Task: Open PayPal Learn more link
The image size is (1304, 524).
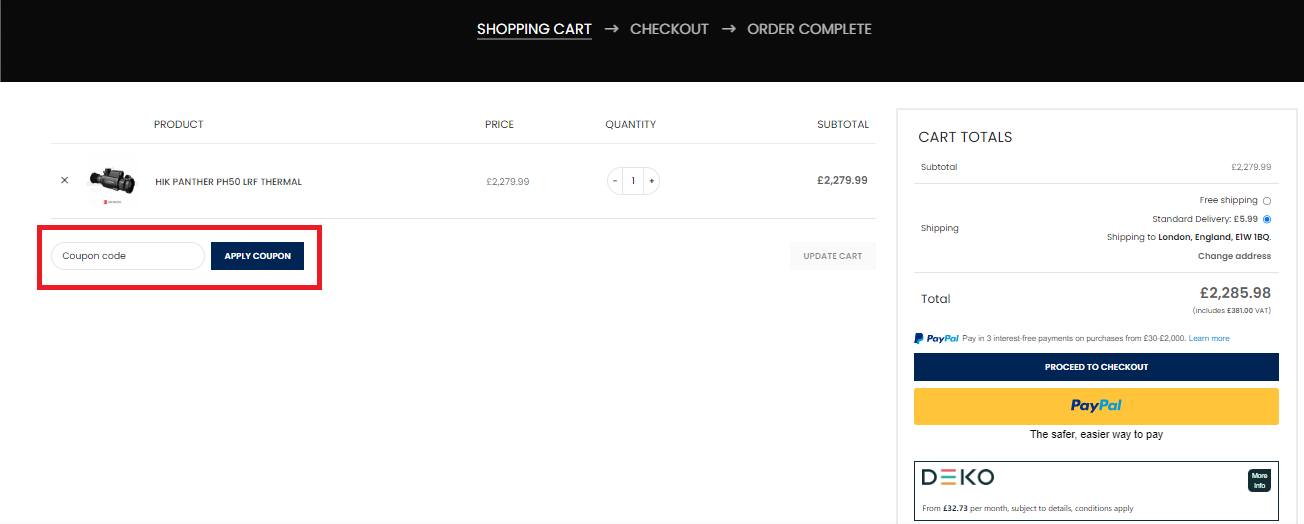Action: coord(1209,339)
